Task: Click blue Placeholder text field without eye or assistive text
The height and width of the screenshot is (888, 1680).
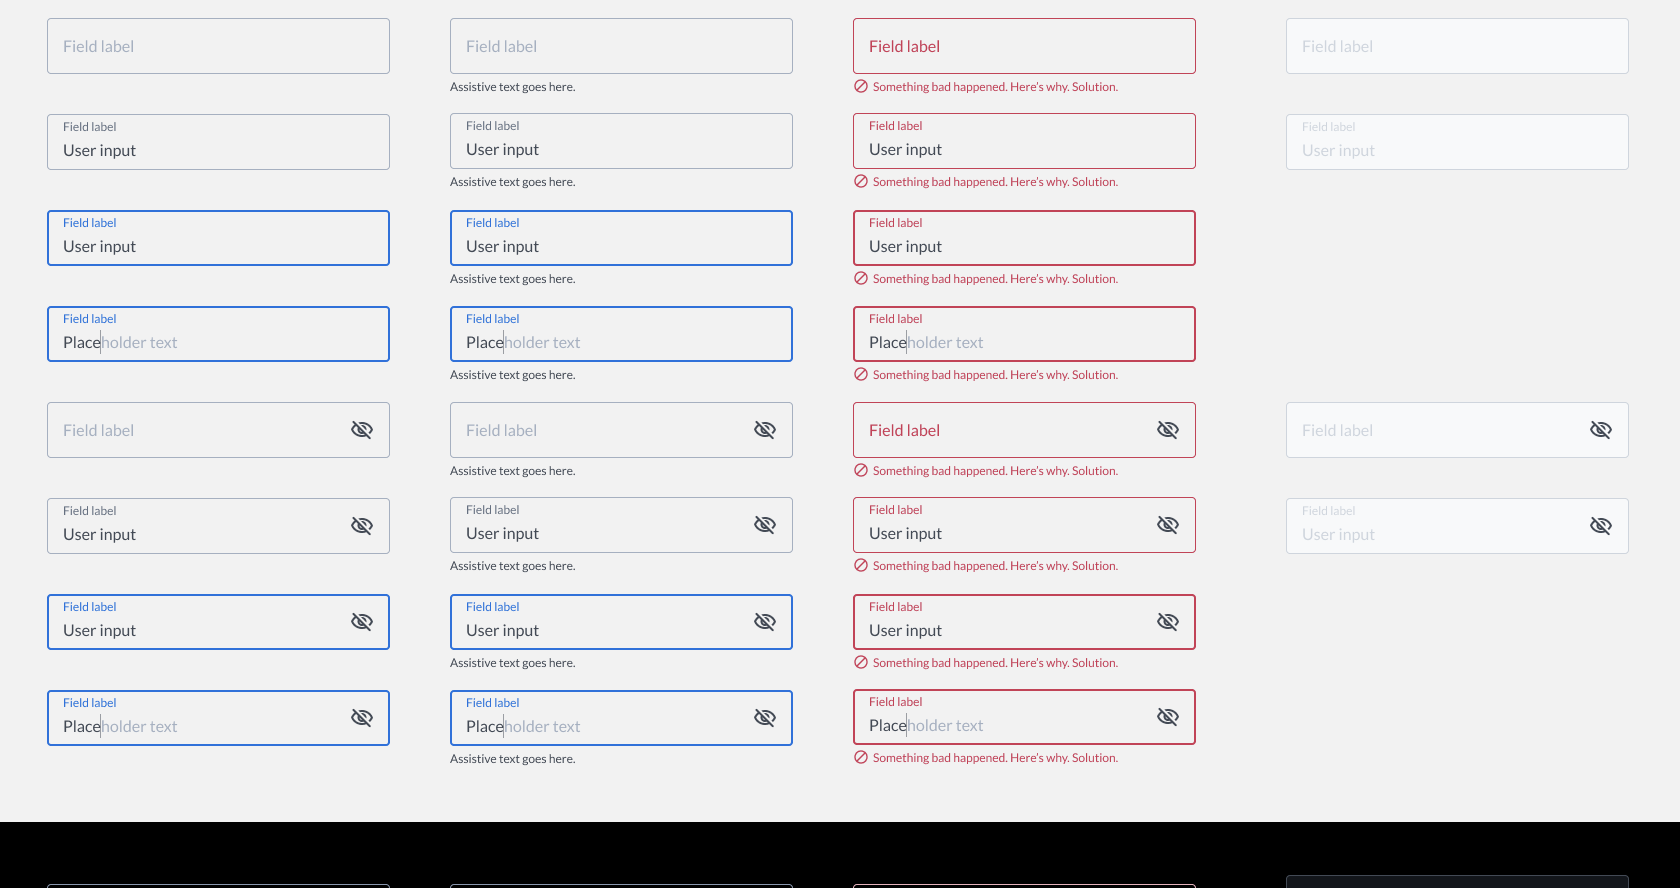Action: pyautogui.click(x=218, y=334)
